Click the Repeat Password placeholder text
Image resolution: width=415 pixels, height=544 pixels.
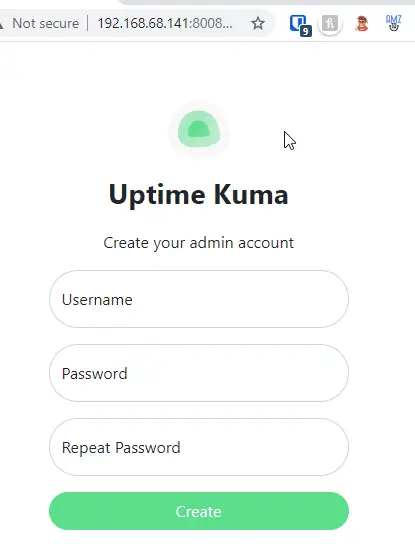pyautogui.click(x=121, y=448)
